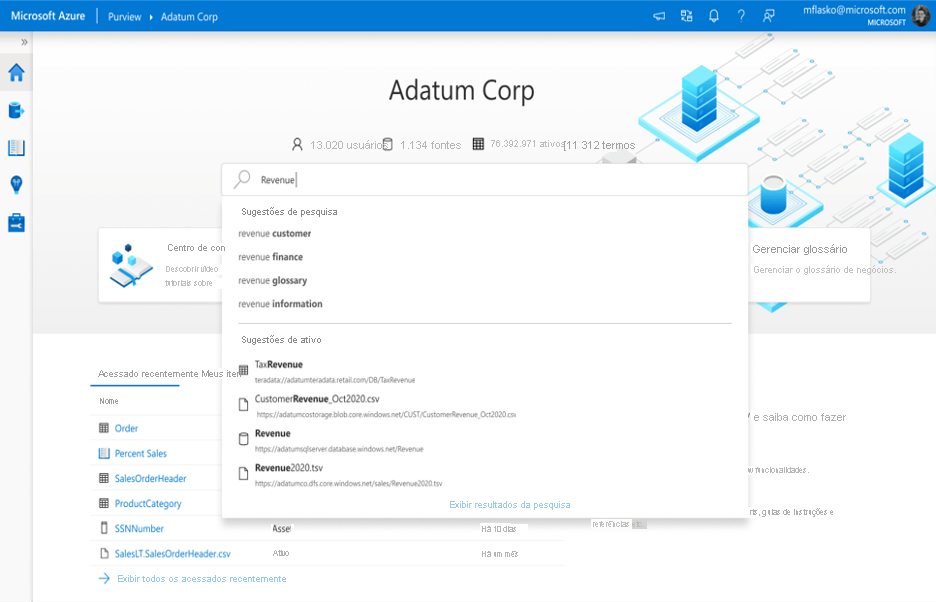Screen dimensions: 936x602
Task: Expand the left sidebar with chevrons
Action: 24,42
